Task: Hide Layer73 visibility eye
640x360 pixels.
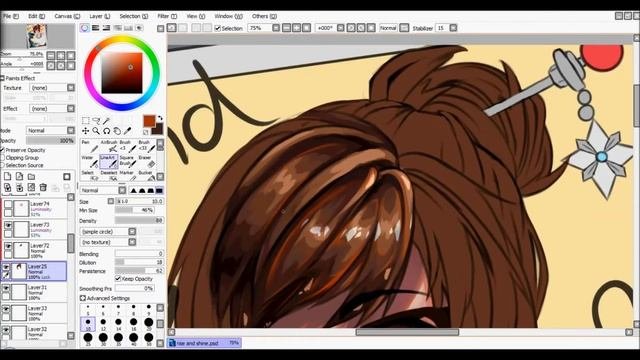Action: pos(8,225)
